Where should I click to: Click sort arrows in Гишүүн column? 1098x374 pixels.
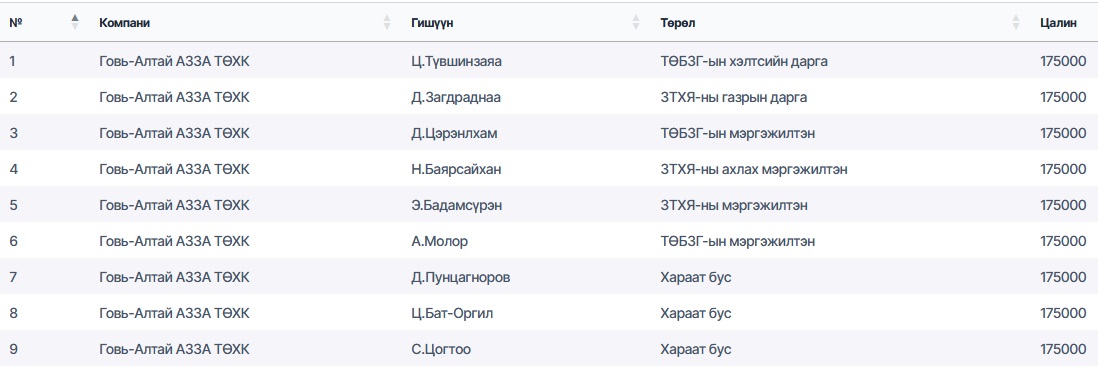click(x=636, y=22)
